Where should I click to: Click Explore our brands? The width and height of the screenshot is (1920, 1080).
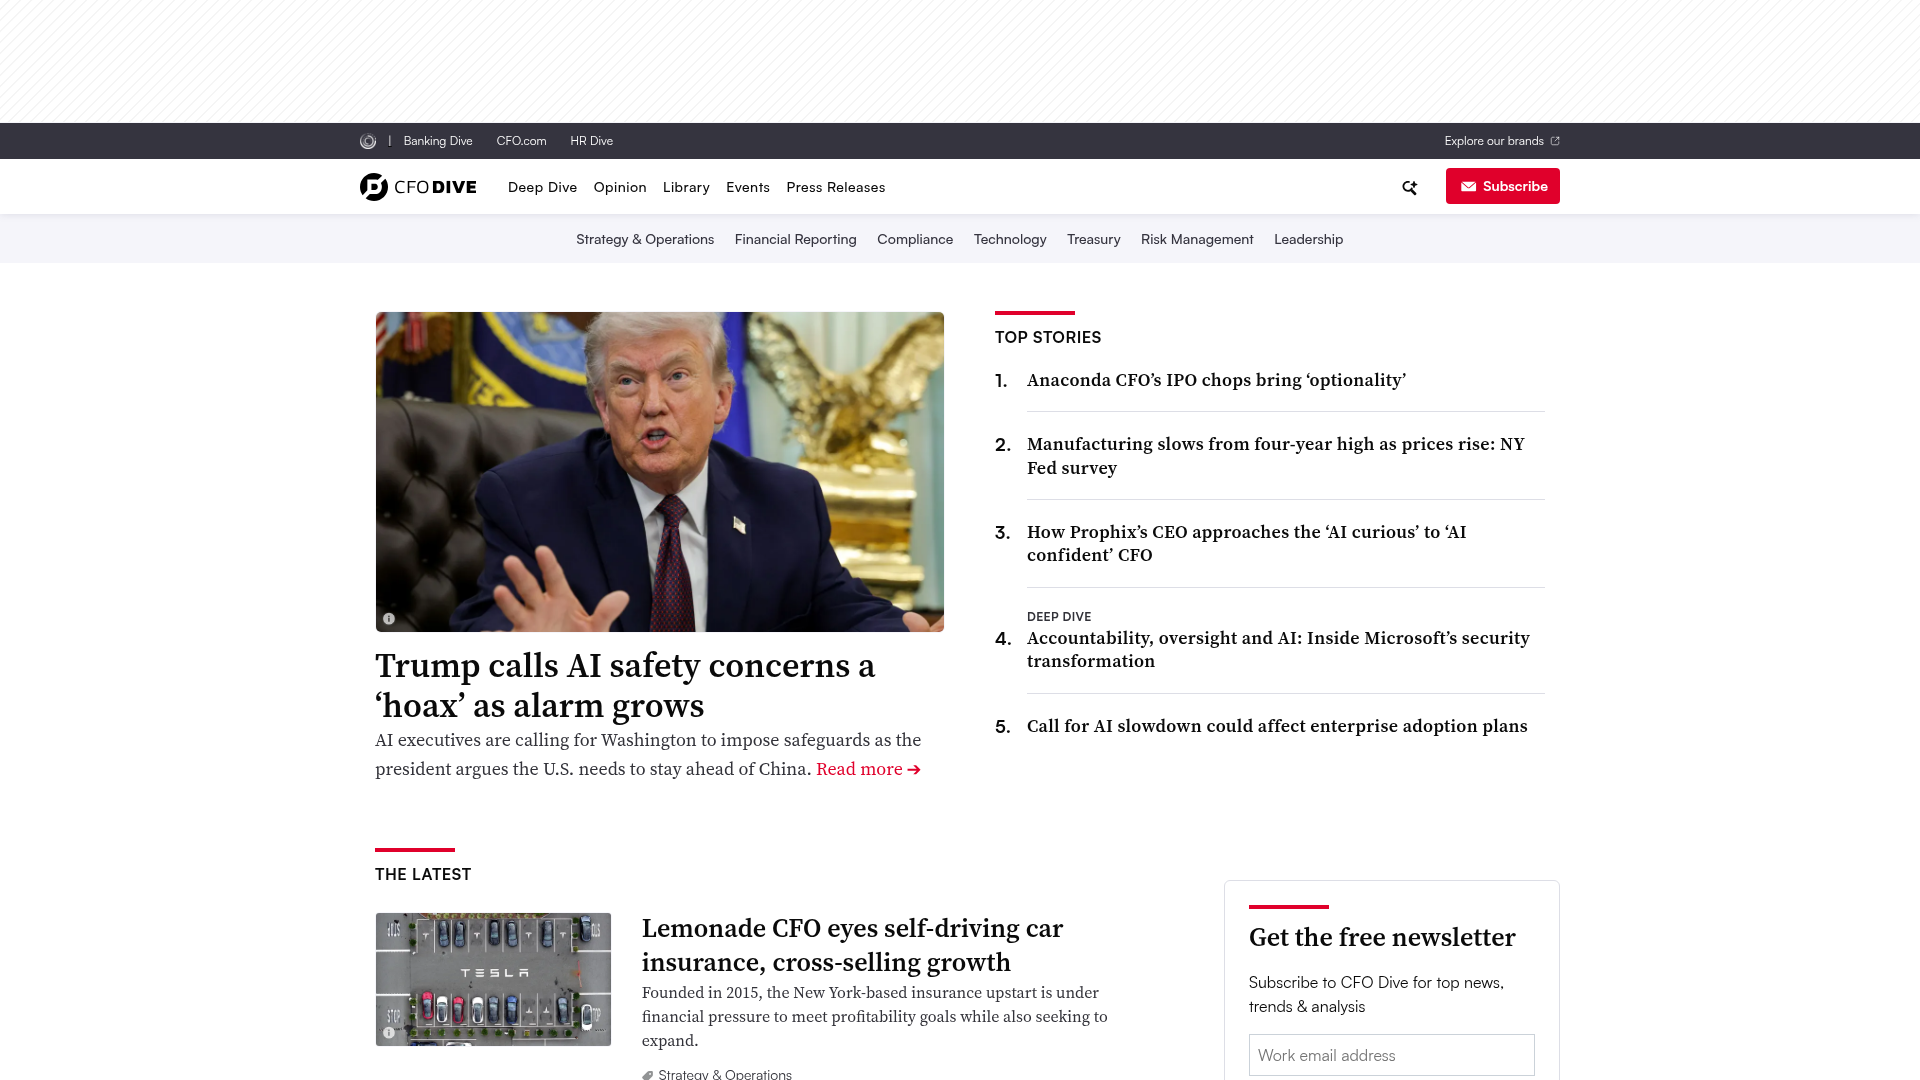click(1494, 141)
